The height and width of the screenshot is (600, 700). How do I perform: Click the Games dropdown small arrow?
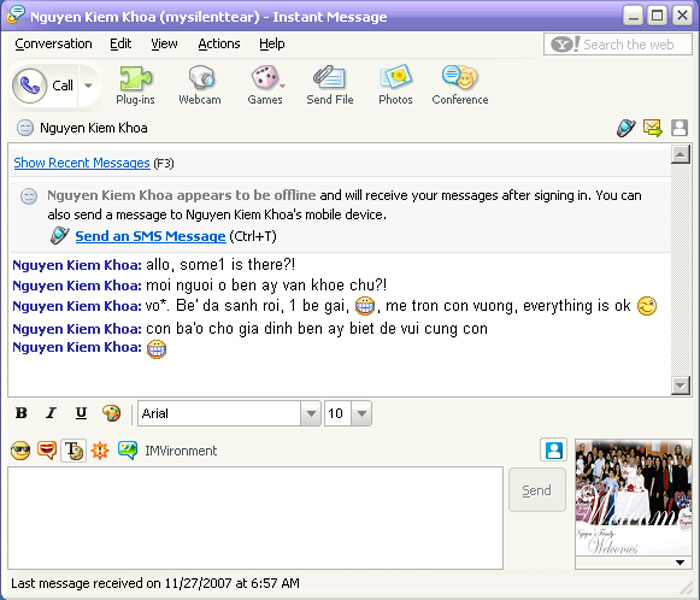(282, 85)
